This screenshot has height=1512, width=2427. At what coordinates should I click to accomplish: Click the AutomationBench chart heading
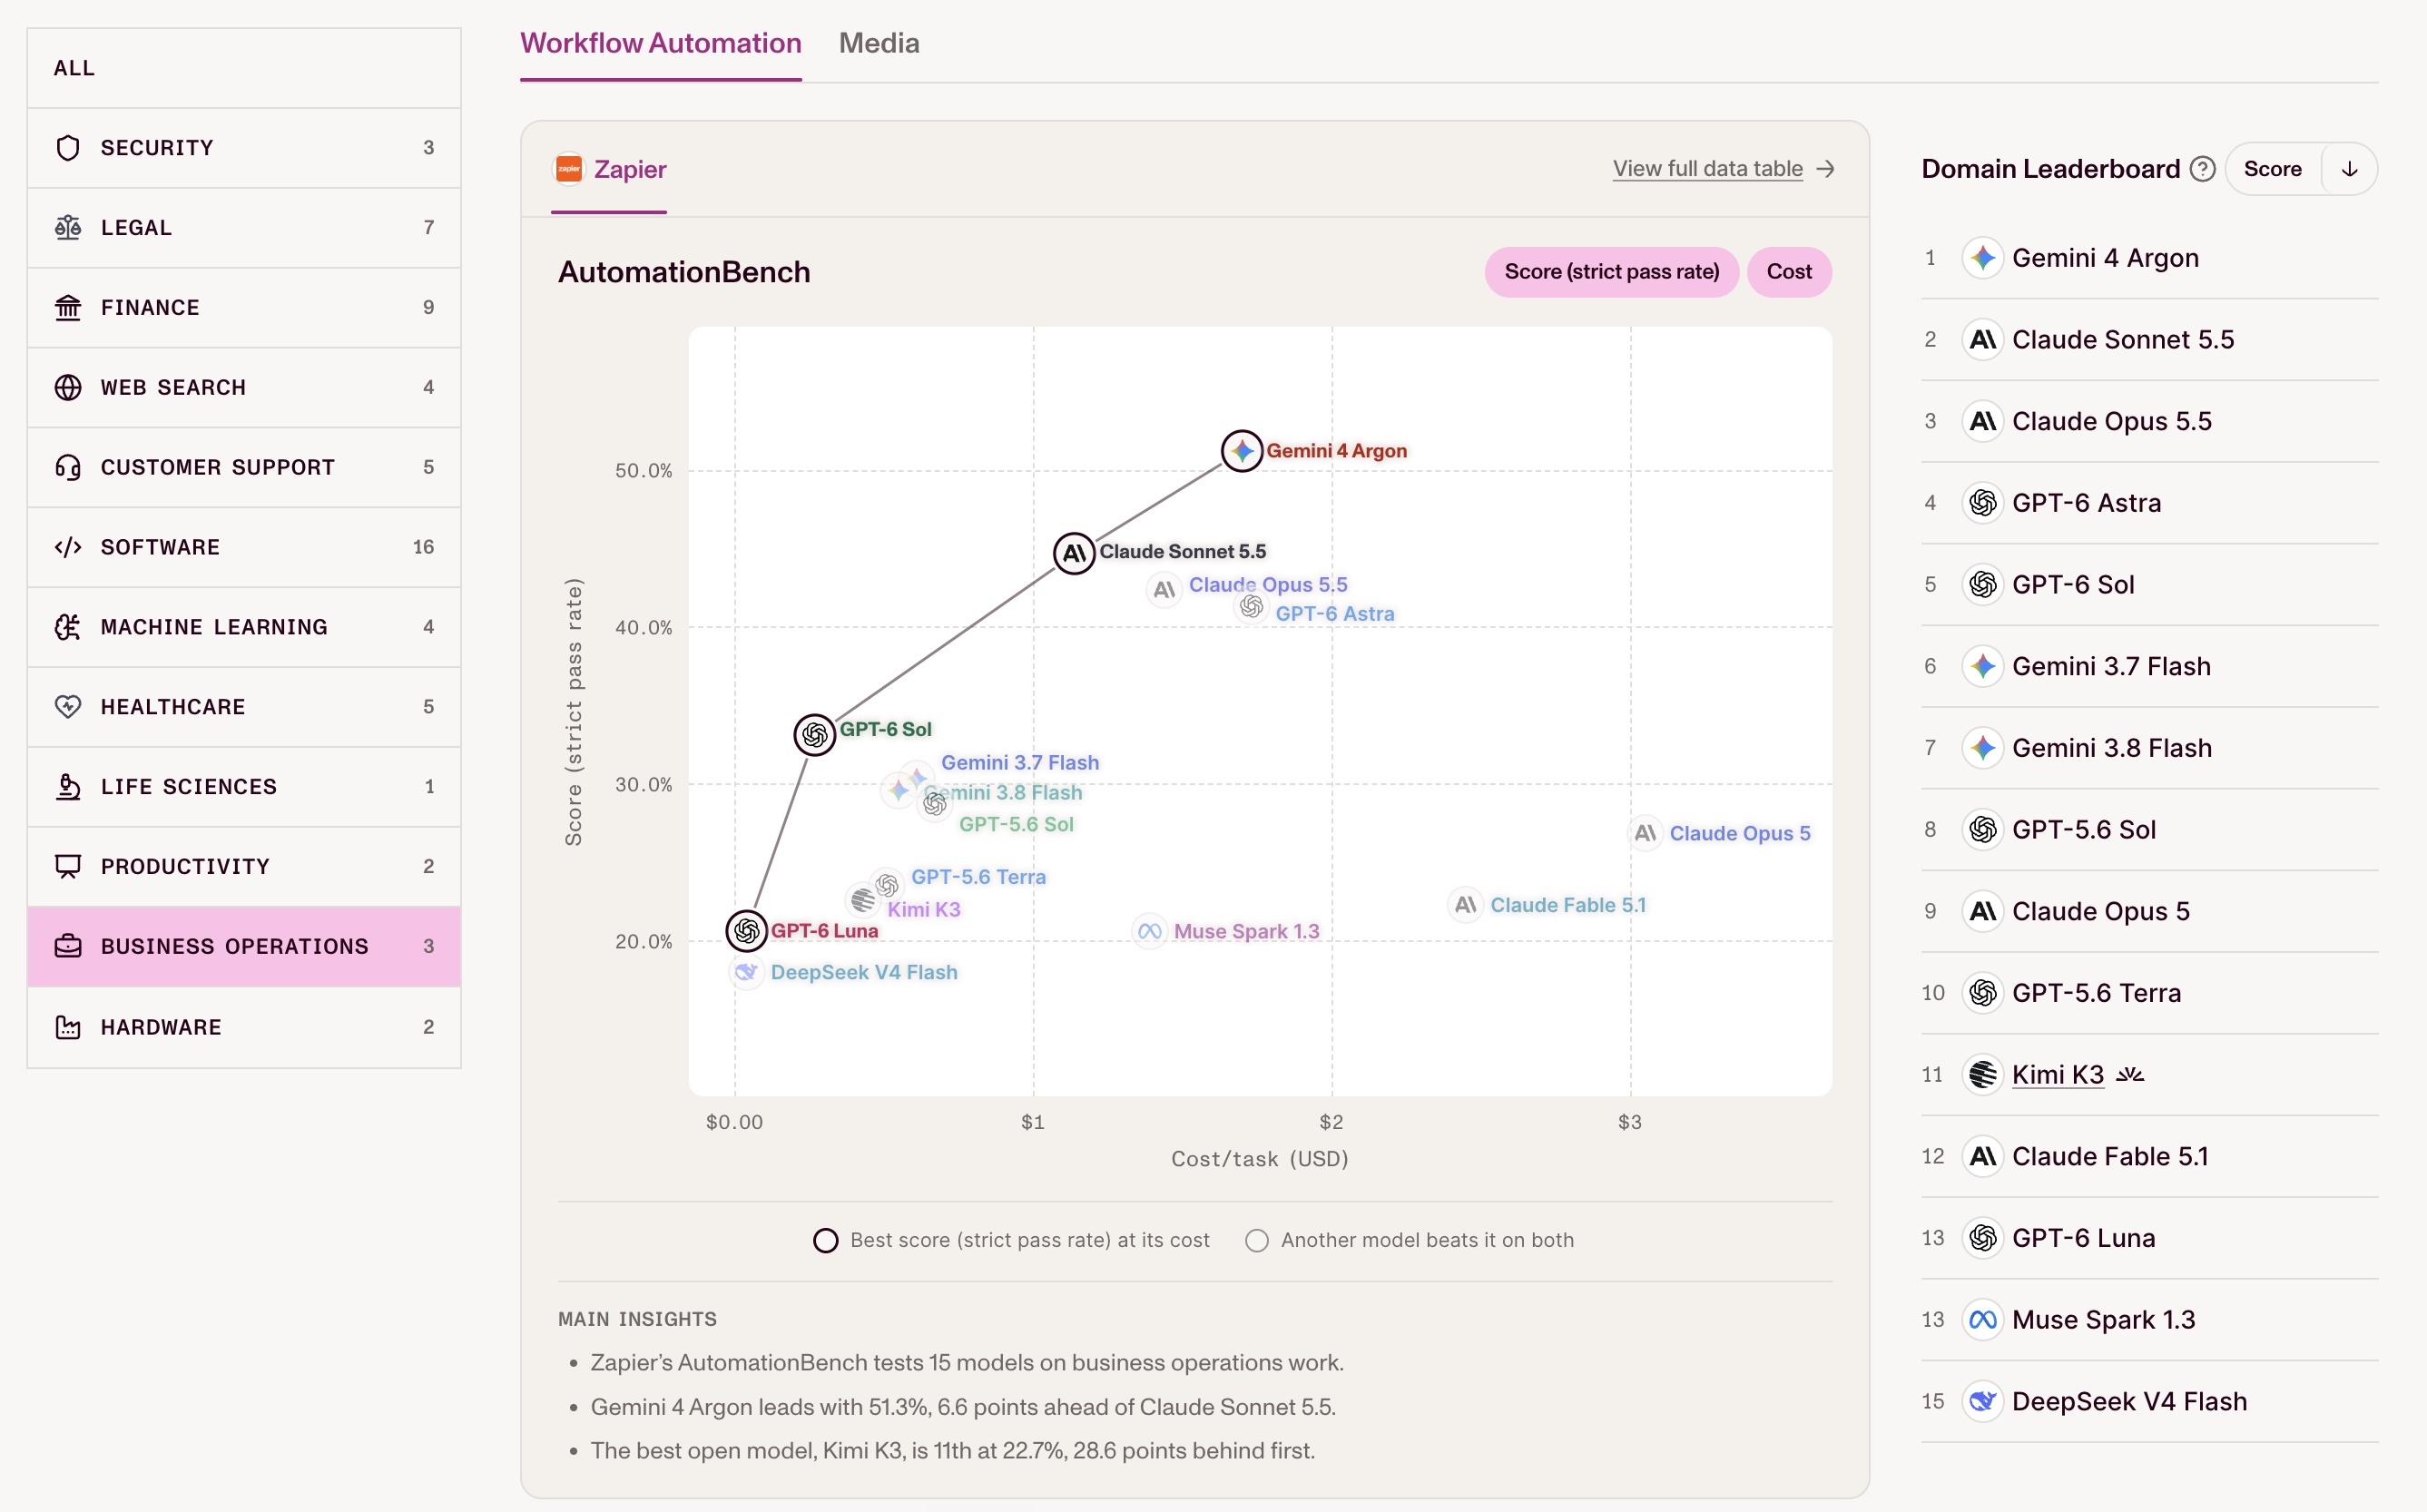point(684,272)
